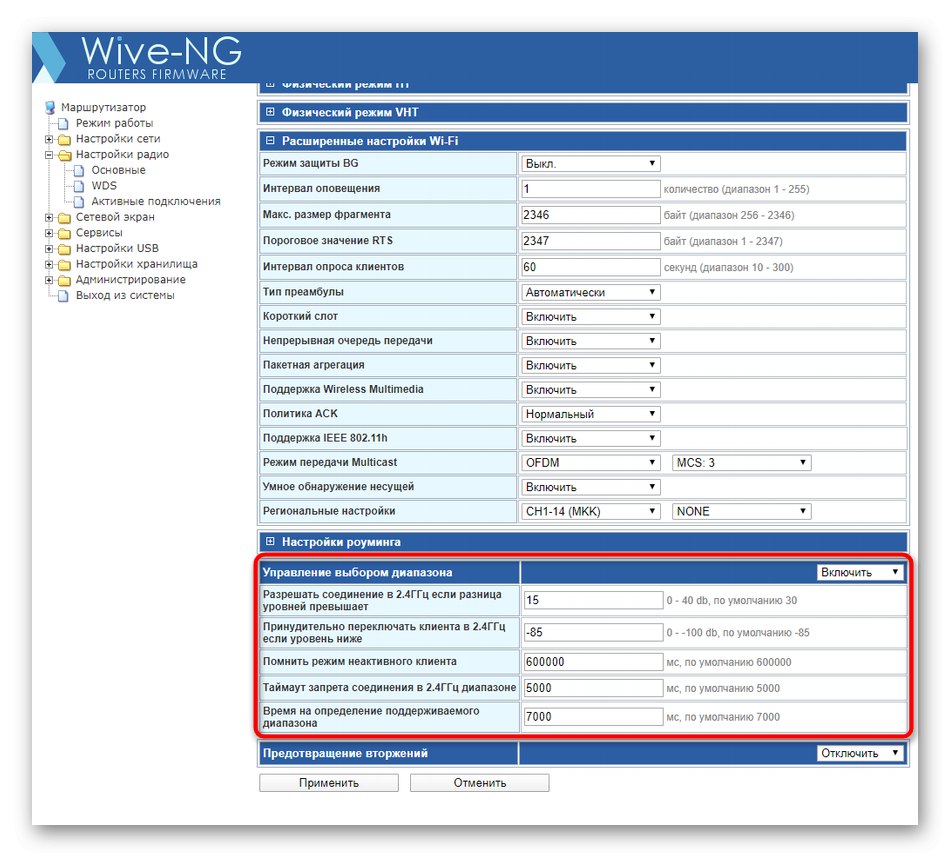Open the Активные подключения page
Image resolution: width=950 pixels, height=857 pixels.
(156, 202)
